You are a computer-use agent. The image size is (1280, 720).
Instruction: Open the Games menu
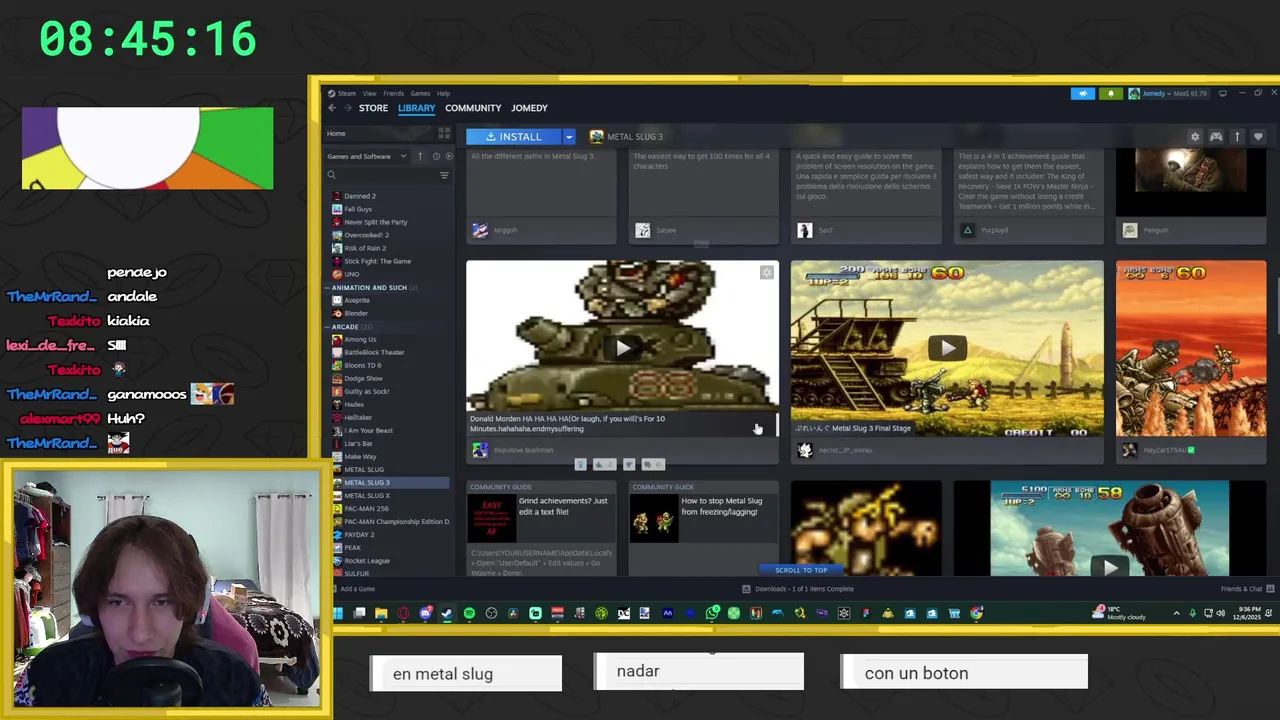(x=420, y=93)
